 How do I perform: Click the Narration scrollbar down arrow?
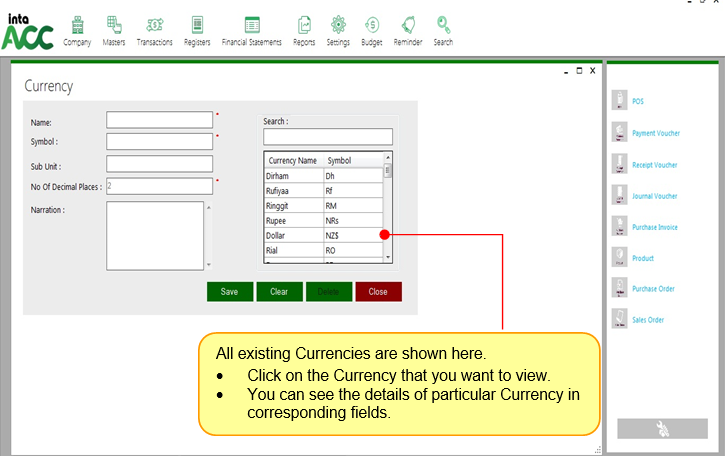pos(208,265)
